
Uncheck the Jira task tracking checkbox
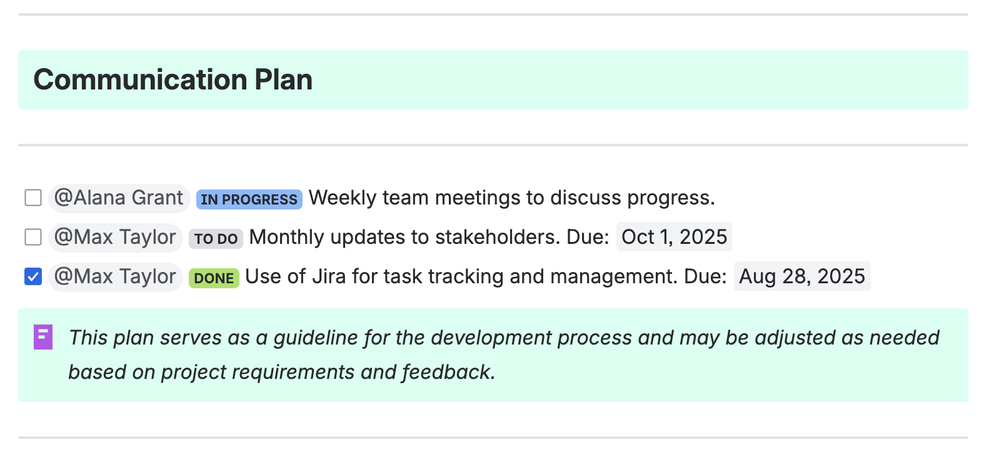(33, 277)
